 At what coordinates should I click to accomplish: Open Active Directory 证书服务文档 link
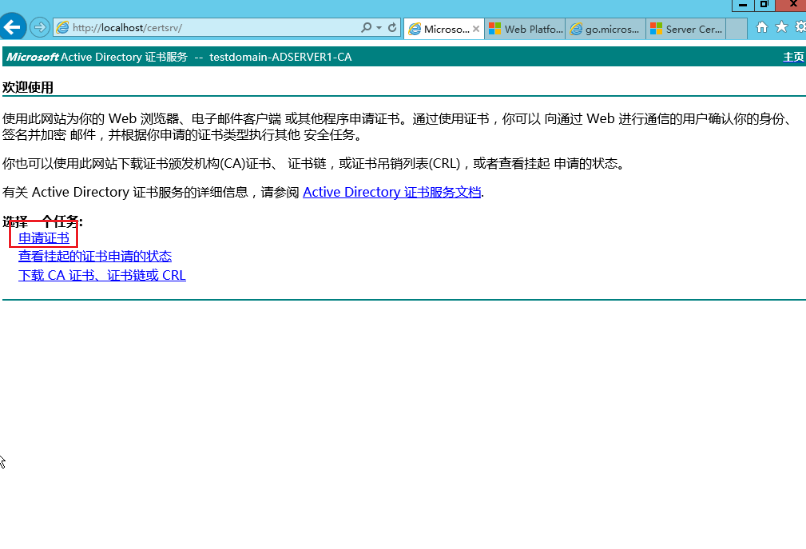(392, 192)
